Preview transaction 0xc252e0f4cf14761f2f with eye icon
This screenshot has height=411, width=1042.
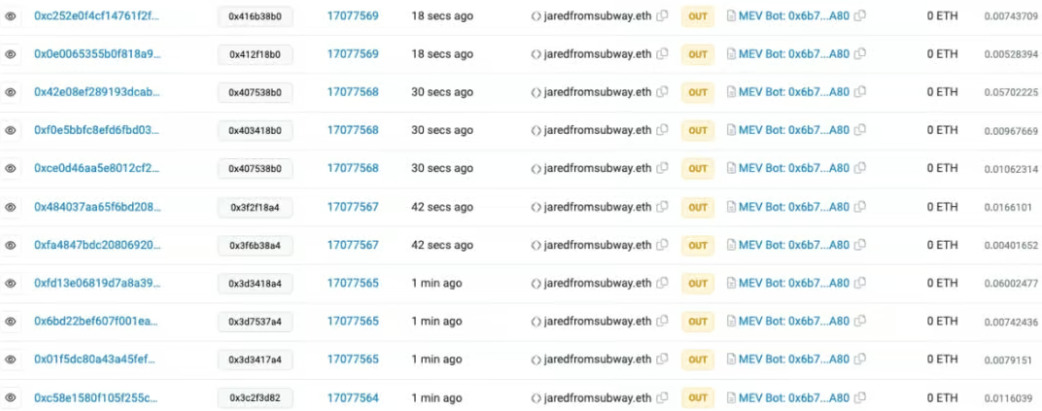(10, 16)
